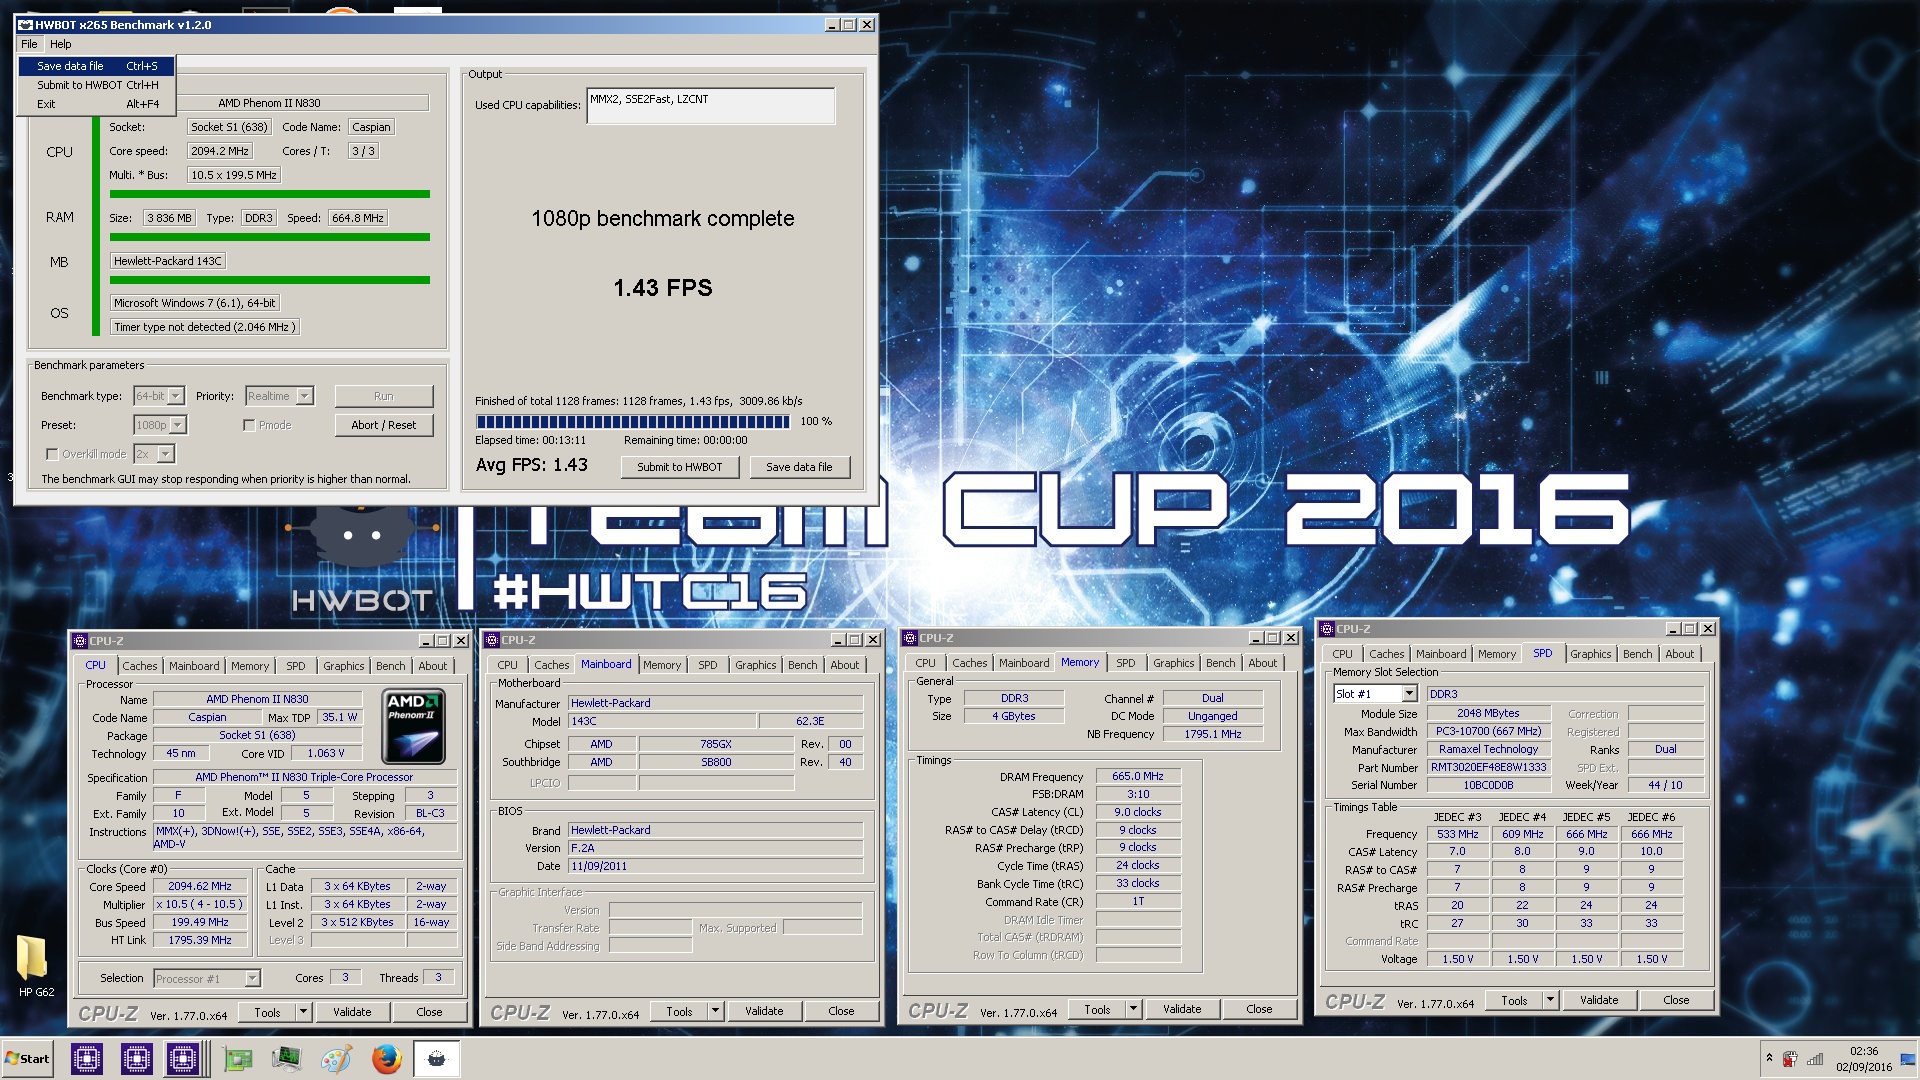Enable the Overkill mode checkbox
The image size is (1920, 1080).
click(52, 454)
